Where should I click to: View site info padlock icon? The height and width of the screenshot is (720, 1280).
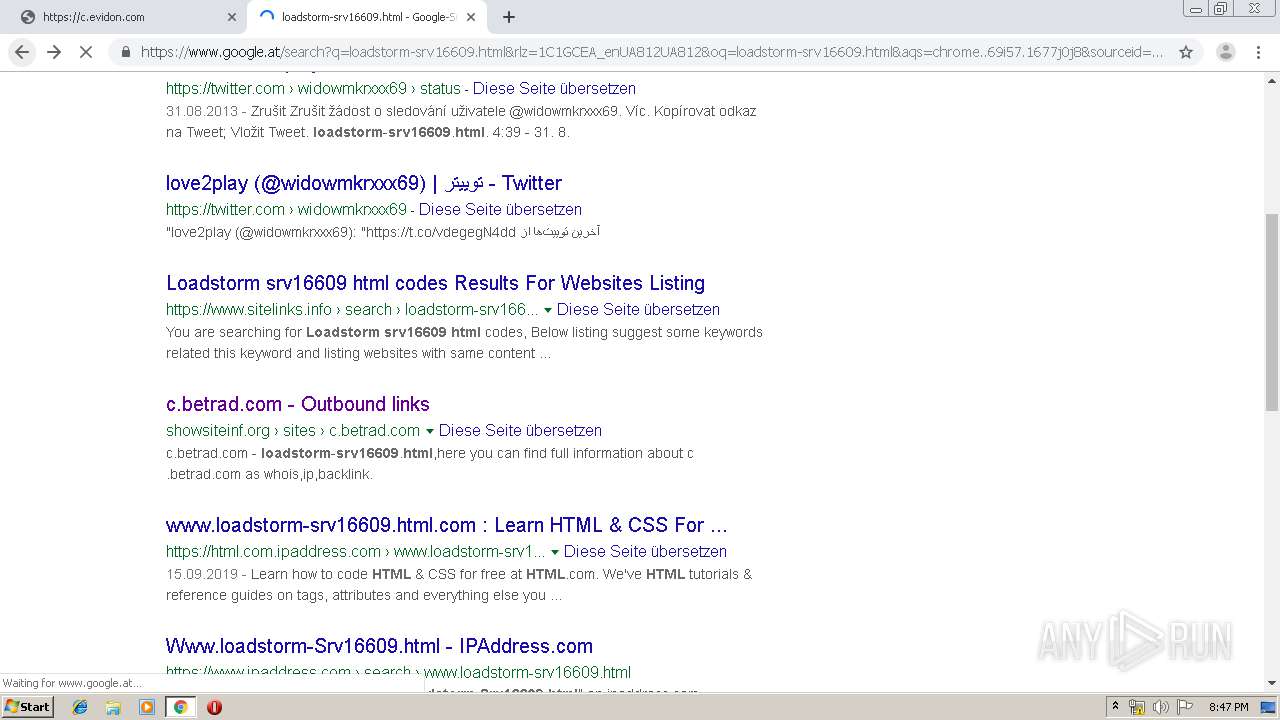[124, 52]
